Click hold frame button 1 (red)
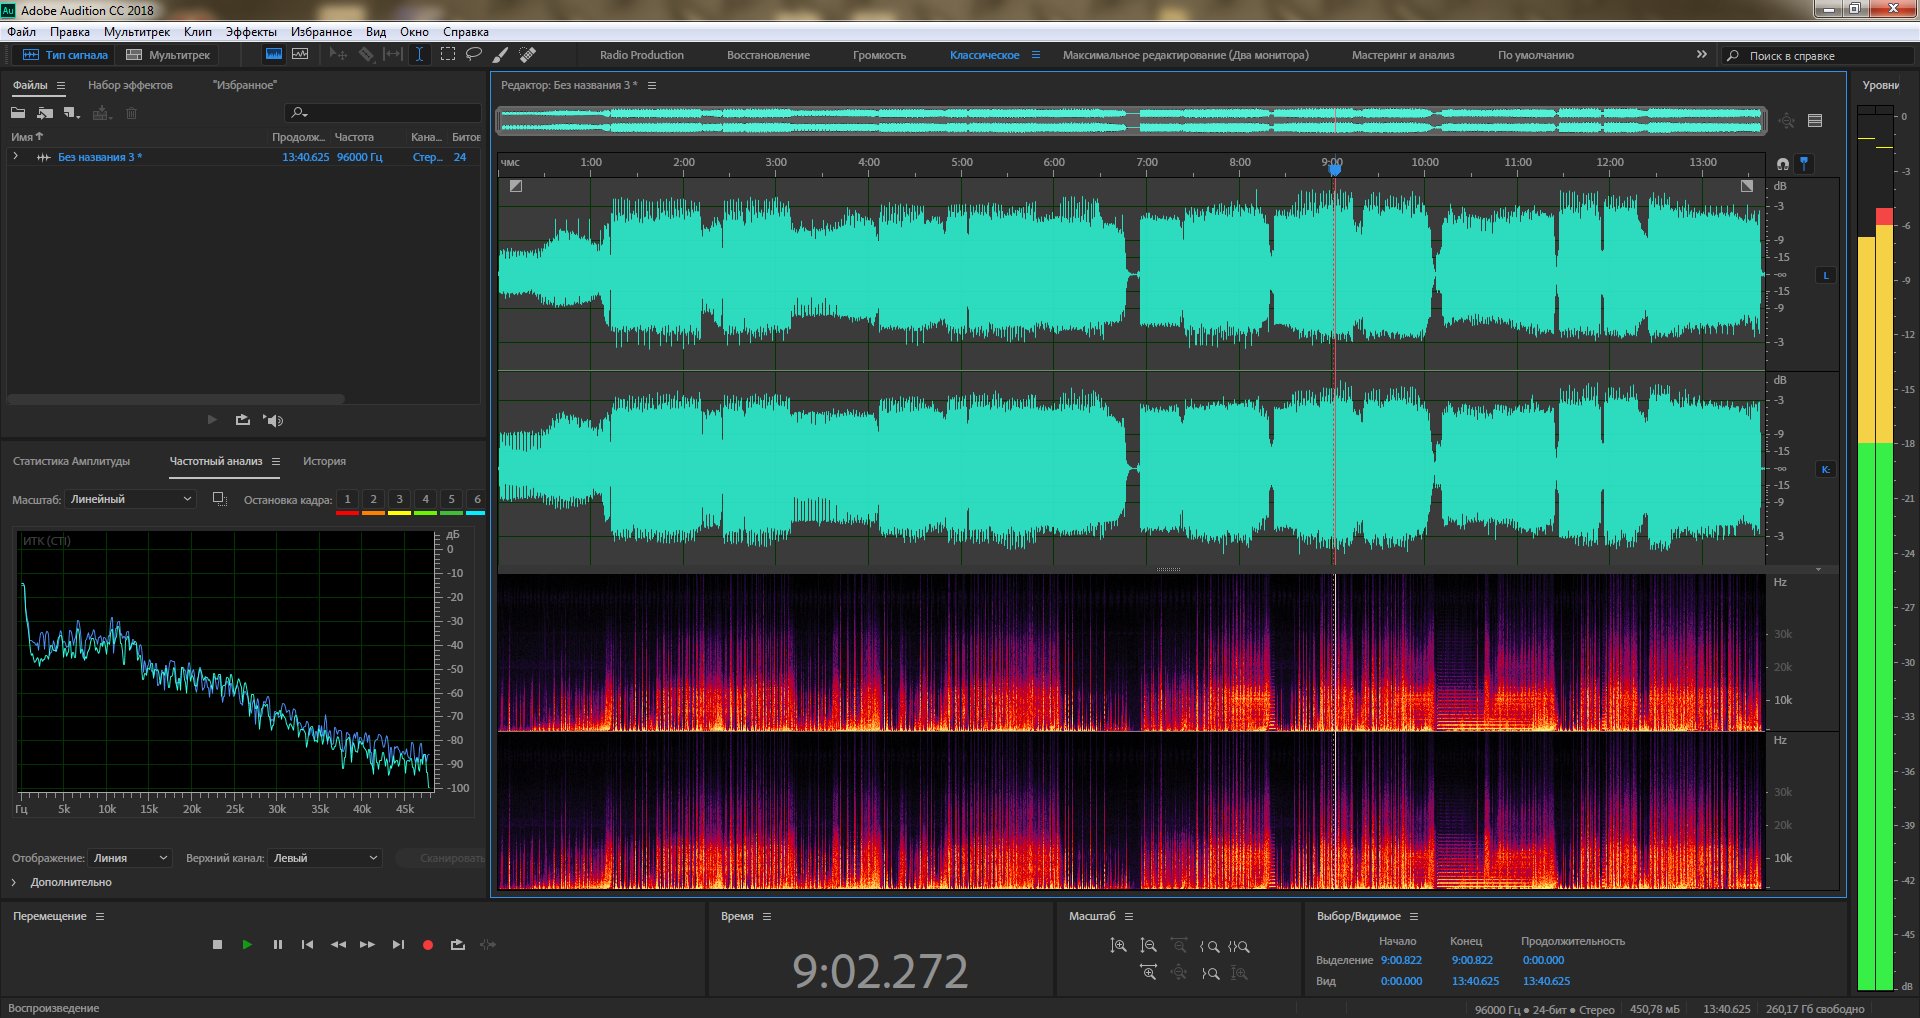The width and height of the screenshot is (1920, 1018). click(x=347, y=501)
